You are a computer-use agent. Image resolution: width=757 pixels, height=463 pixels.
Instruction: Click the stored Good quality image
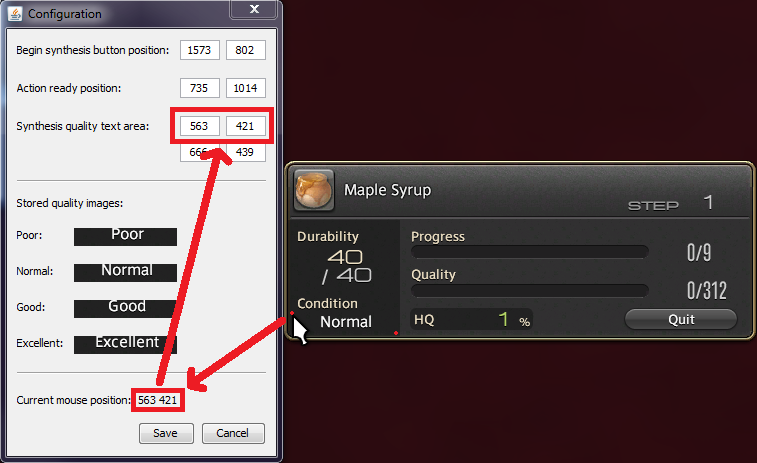125,309
